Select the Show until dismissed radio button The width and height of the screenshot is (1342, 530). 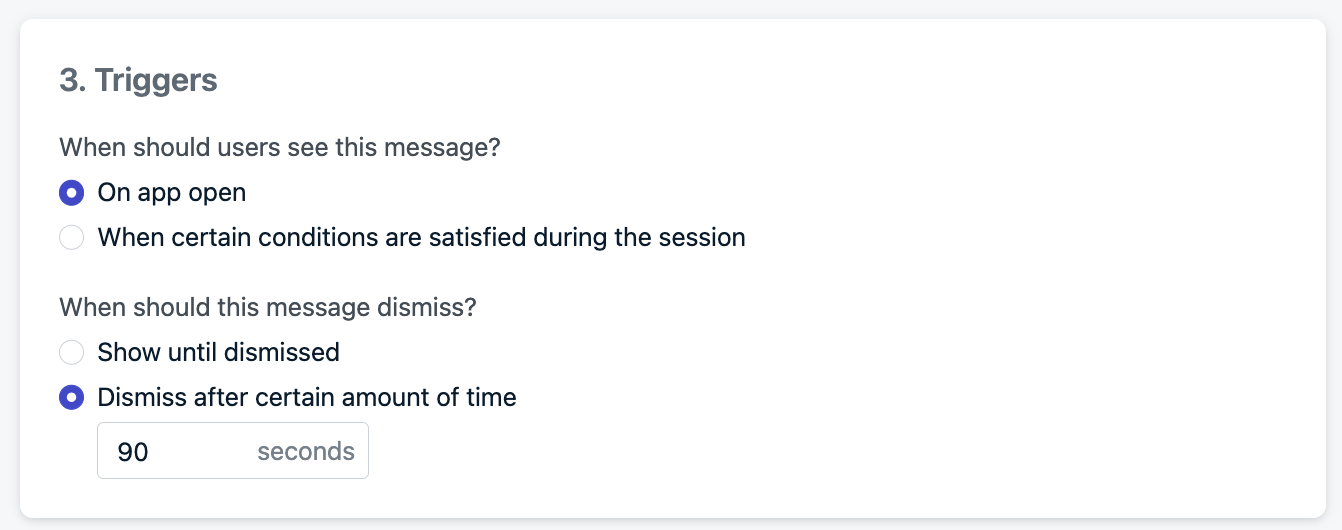[x=71, y=352]
